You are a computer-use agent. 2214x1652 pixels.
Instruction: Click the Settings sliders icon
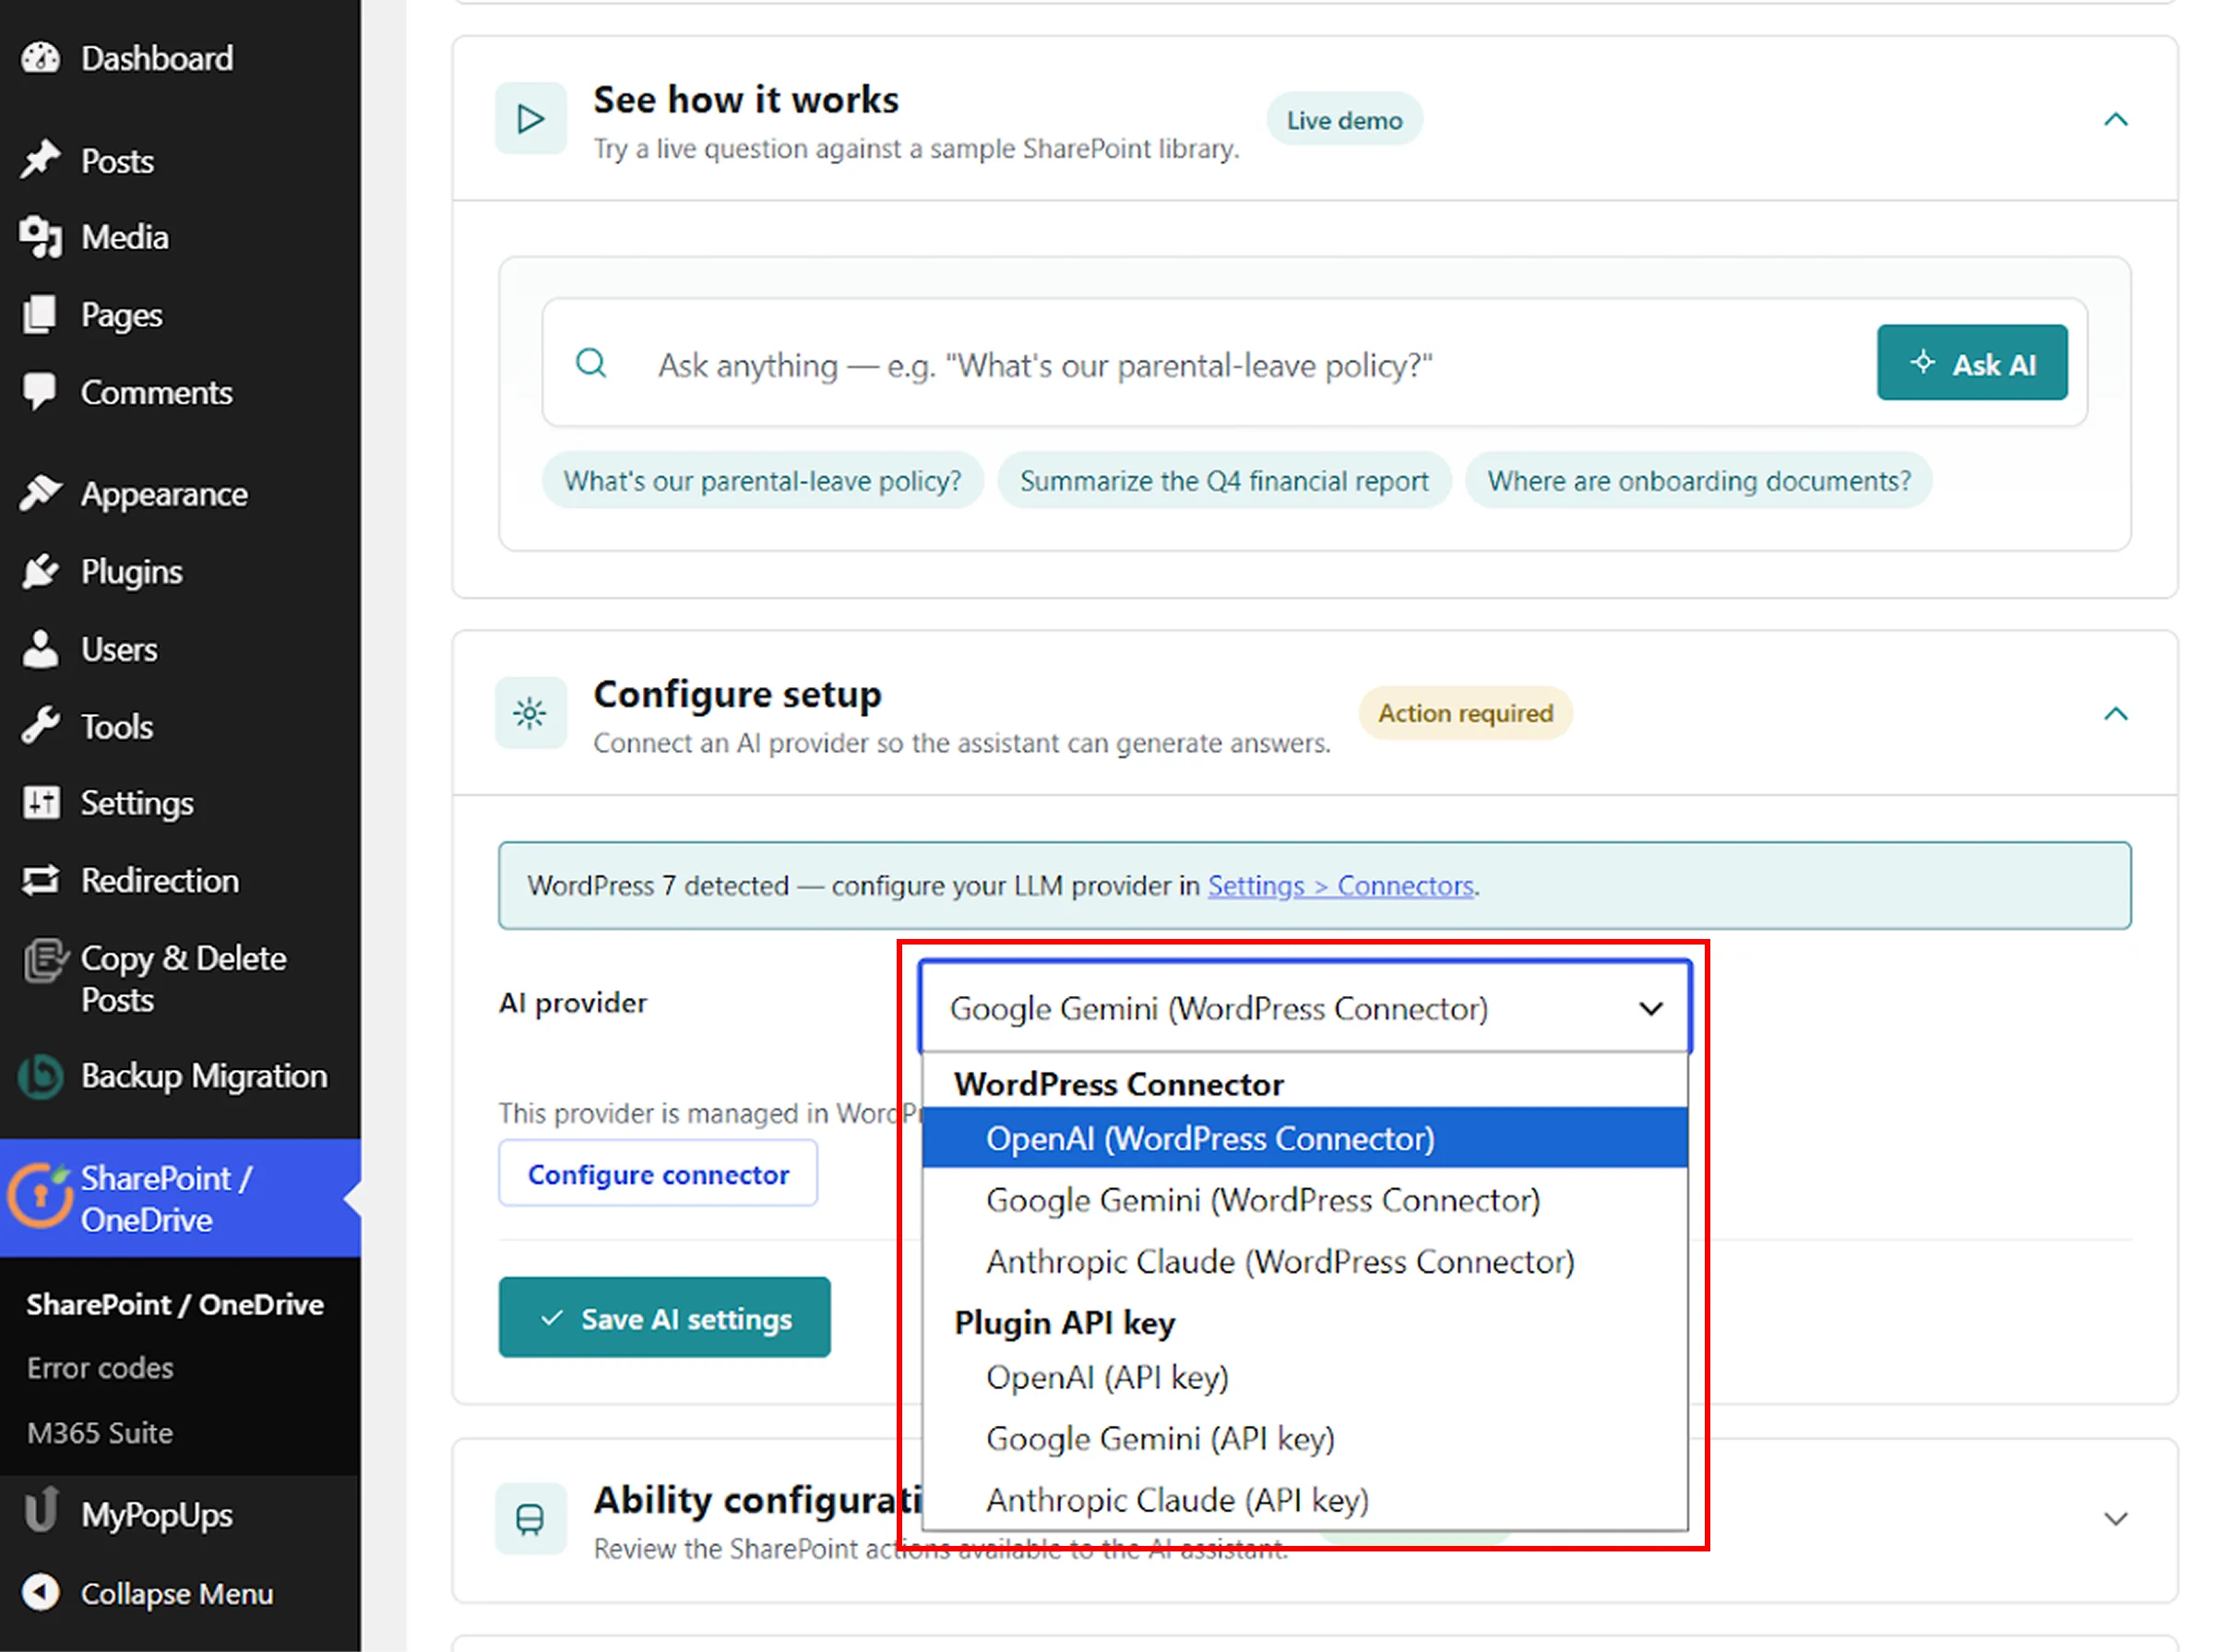pos(41,803)
